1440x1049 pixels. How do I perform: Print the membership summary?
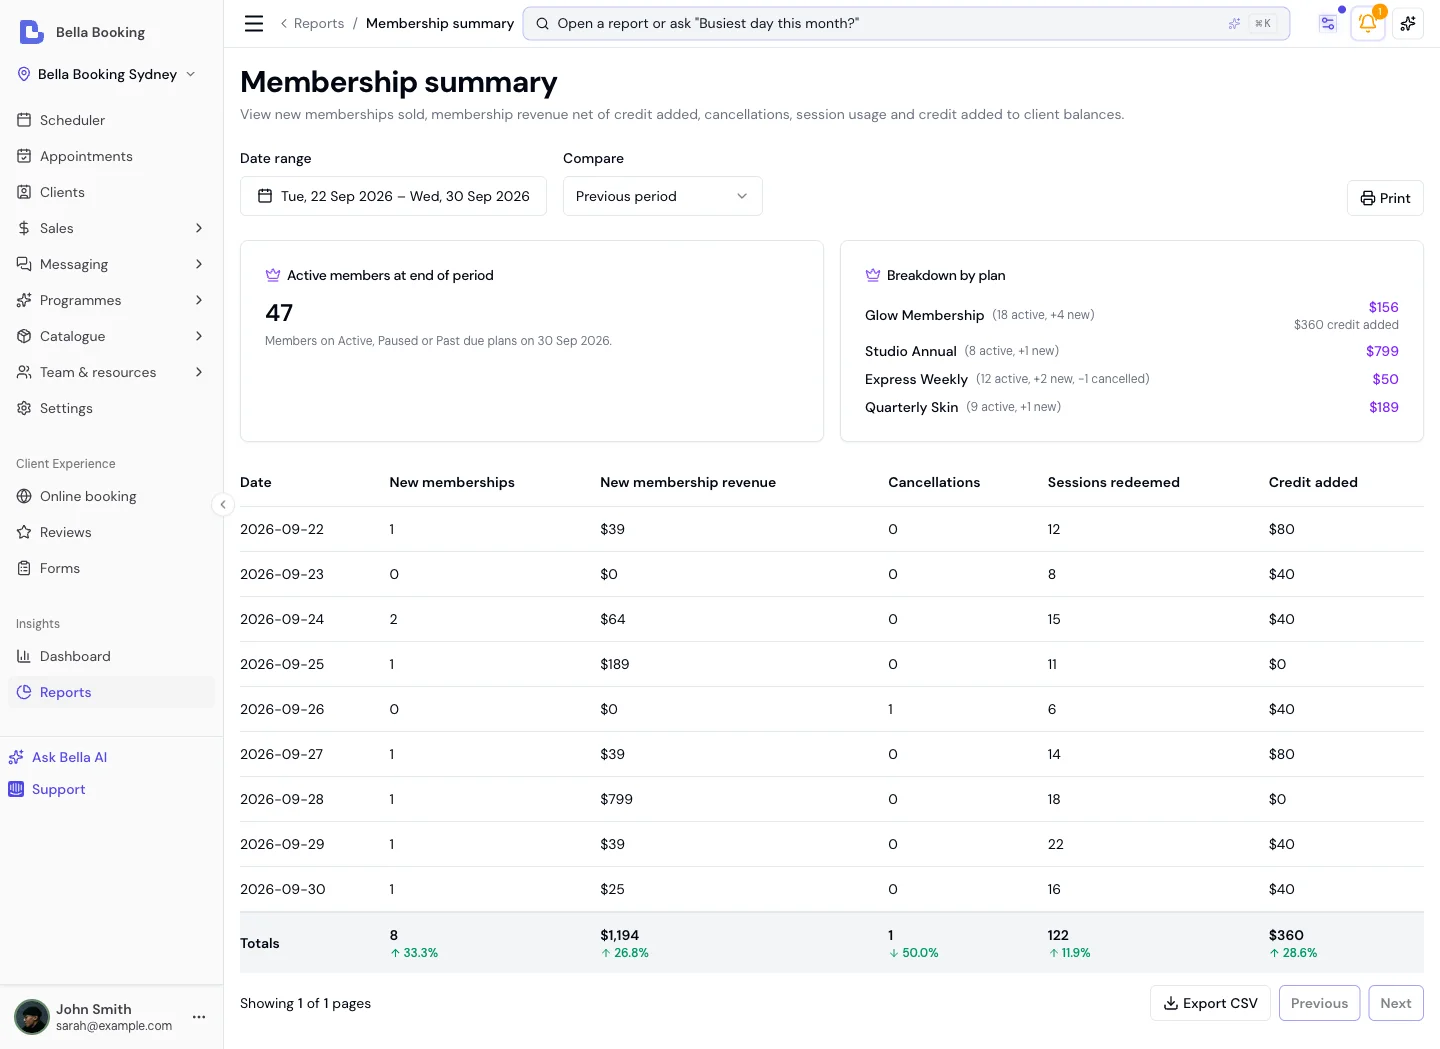tap(1385, 198)
